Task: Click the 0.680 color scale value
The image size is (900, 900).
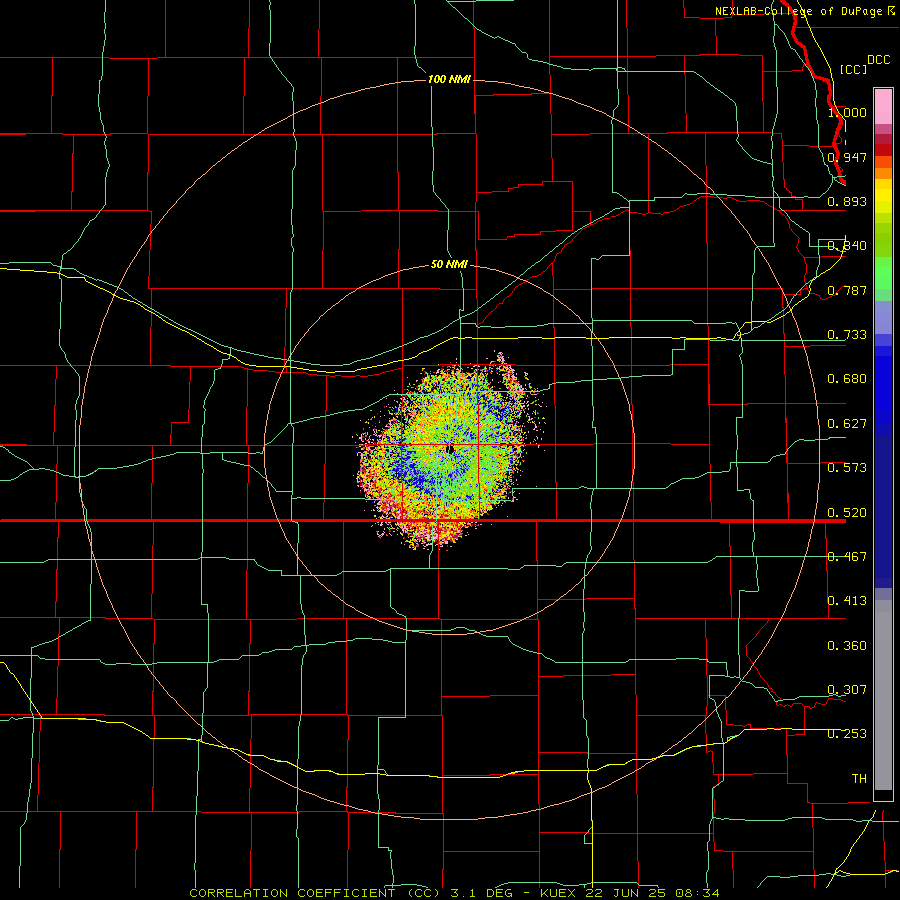Action: tap(847, 379)
